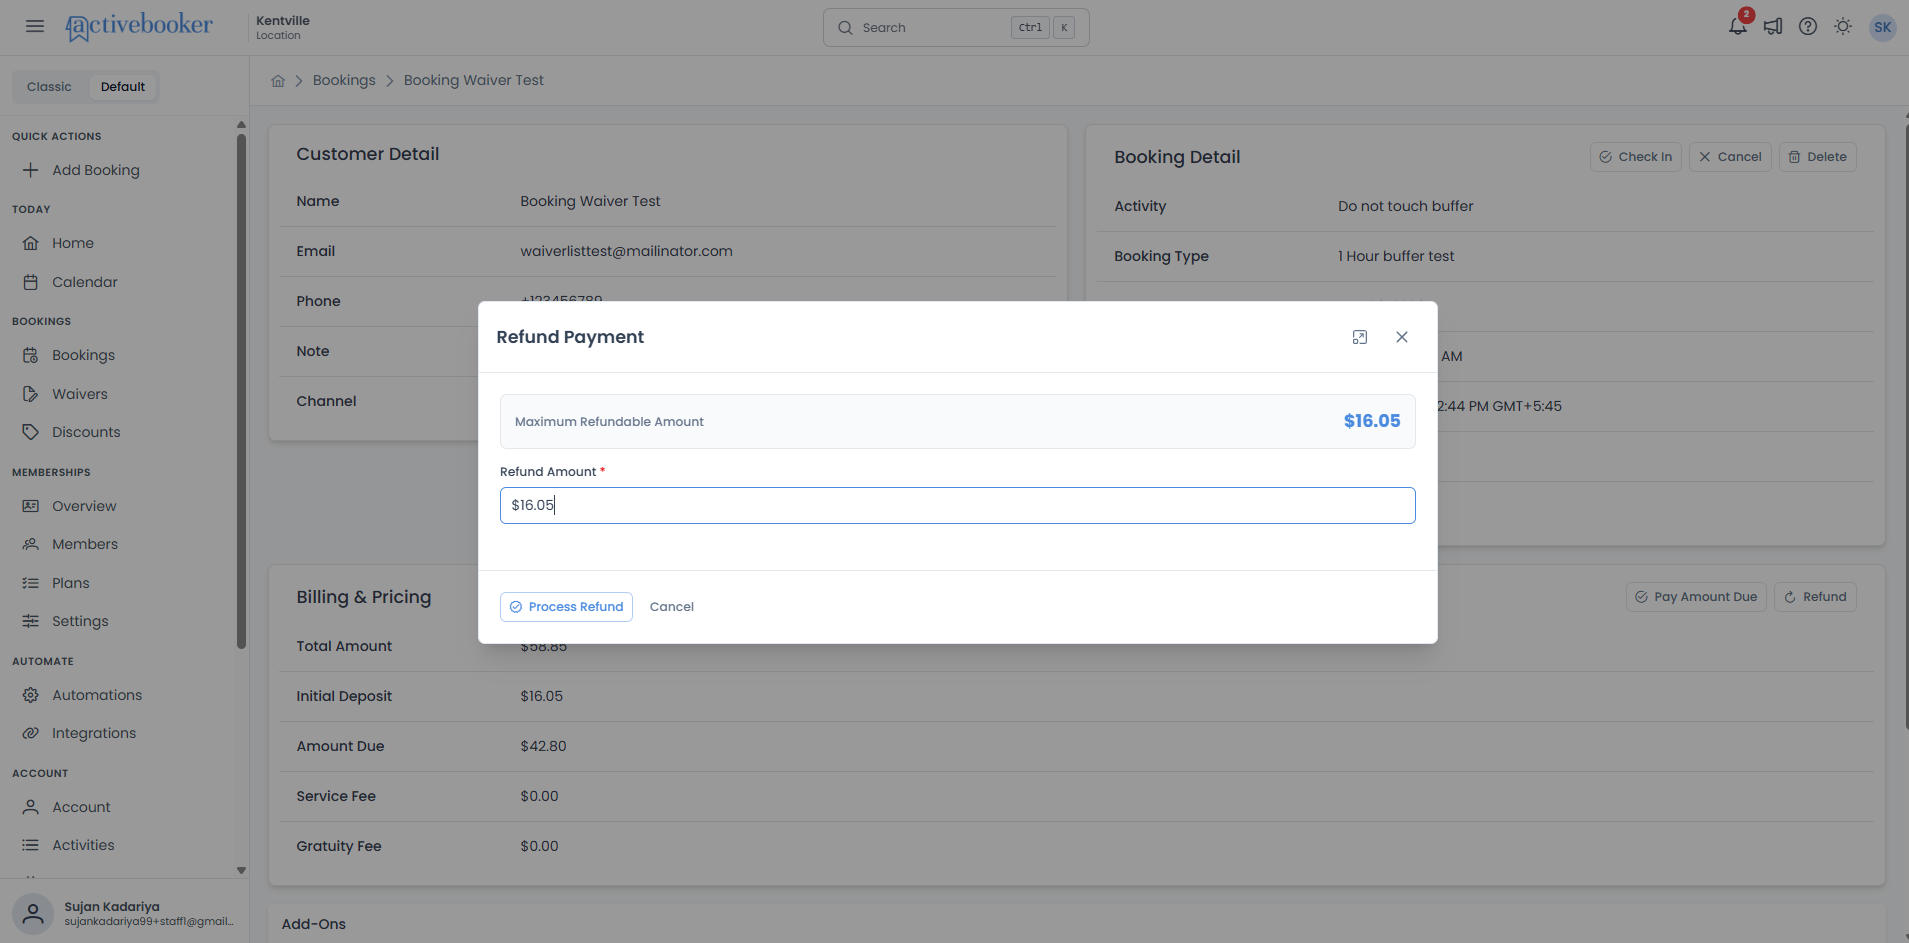The image size is (1909, 943).
Task: Click the Home house icon in sidebar
Action: pyautogui.click(x=31, y=243)
